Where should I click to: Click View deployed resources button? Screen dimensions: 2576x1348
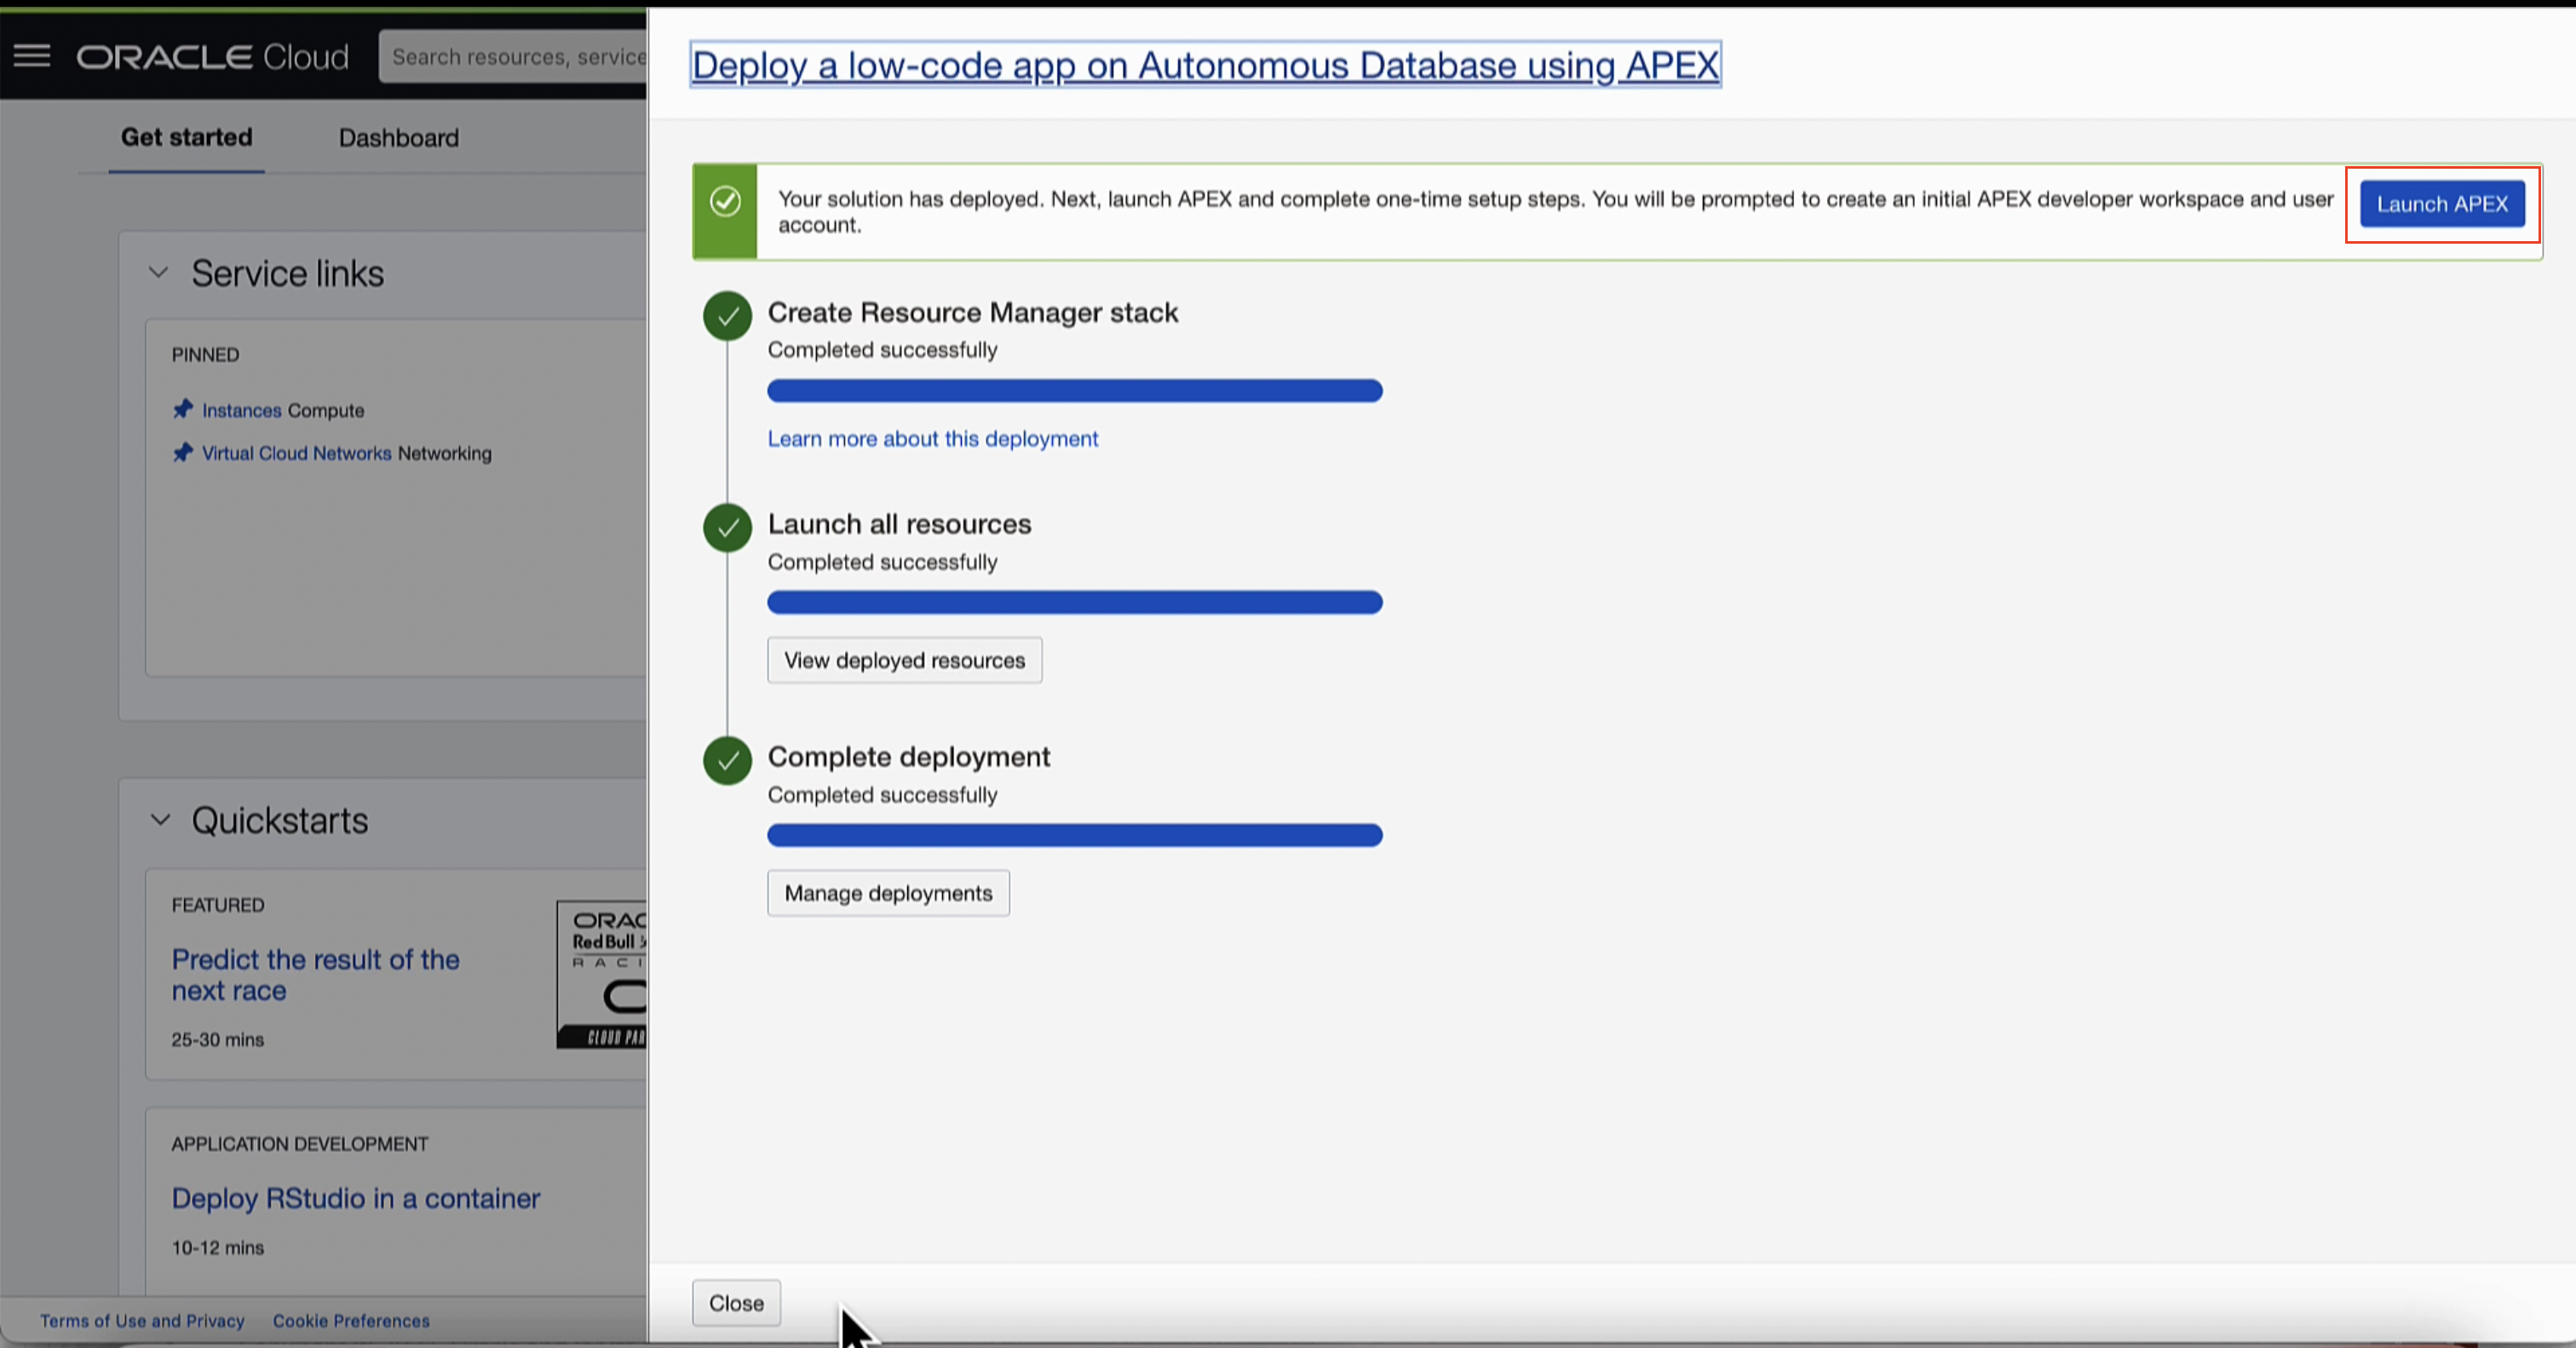click(x=904, y=660)
